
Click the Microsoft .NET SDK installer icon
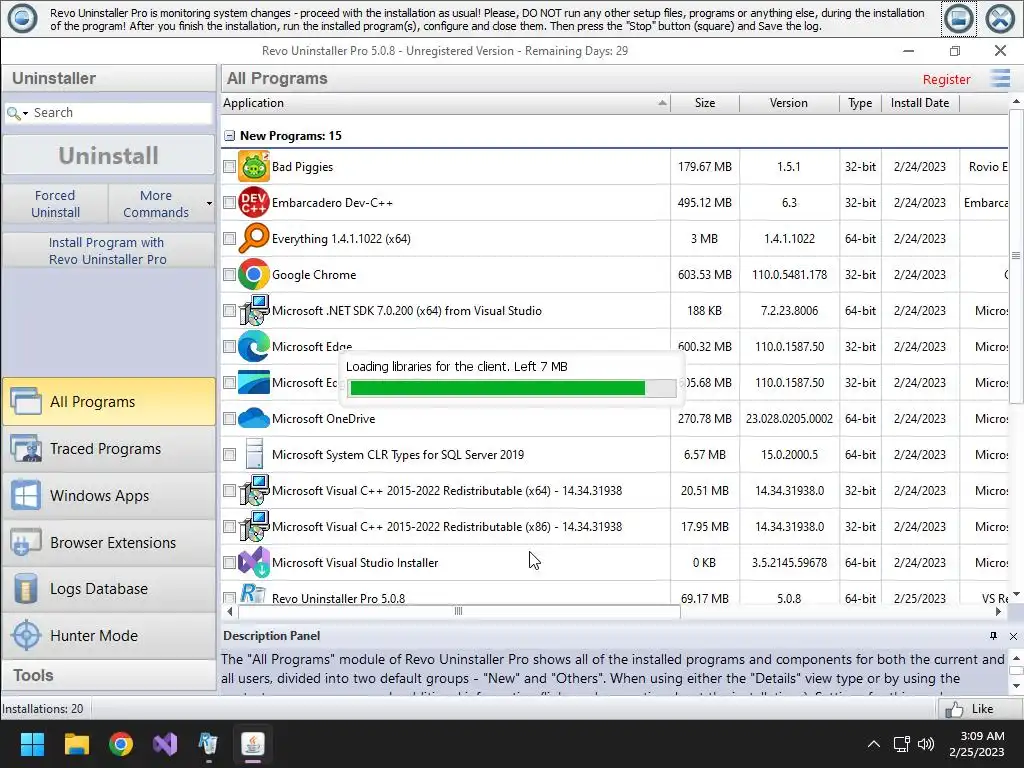[253, 310]
